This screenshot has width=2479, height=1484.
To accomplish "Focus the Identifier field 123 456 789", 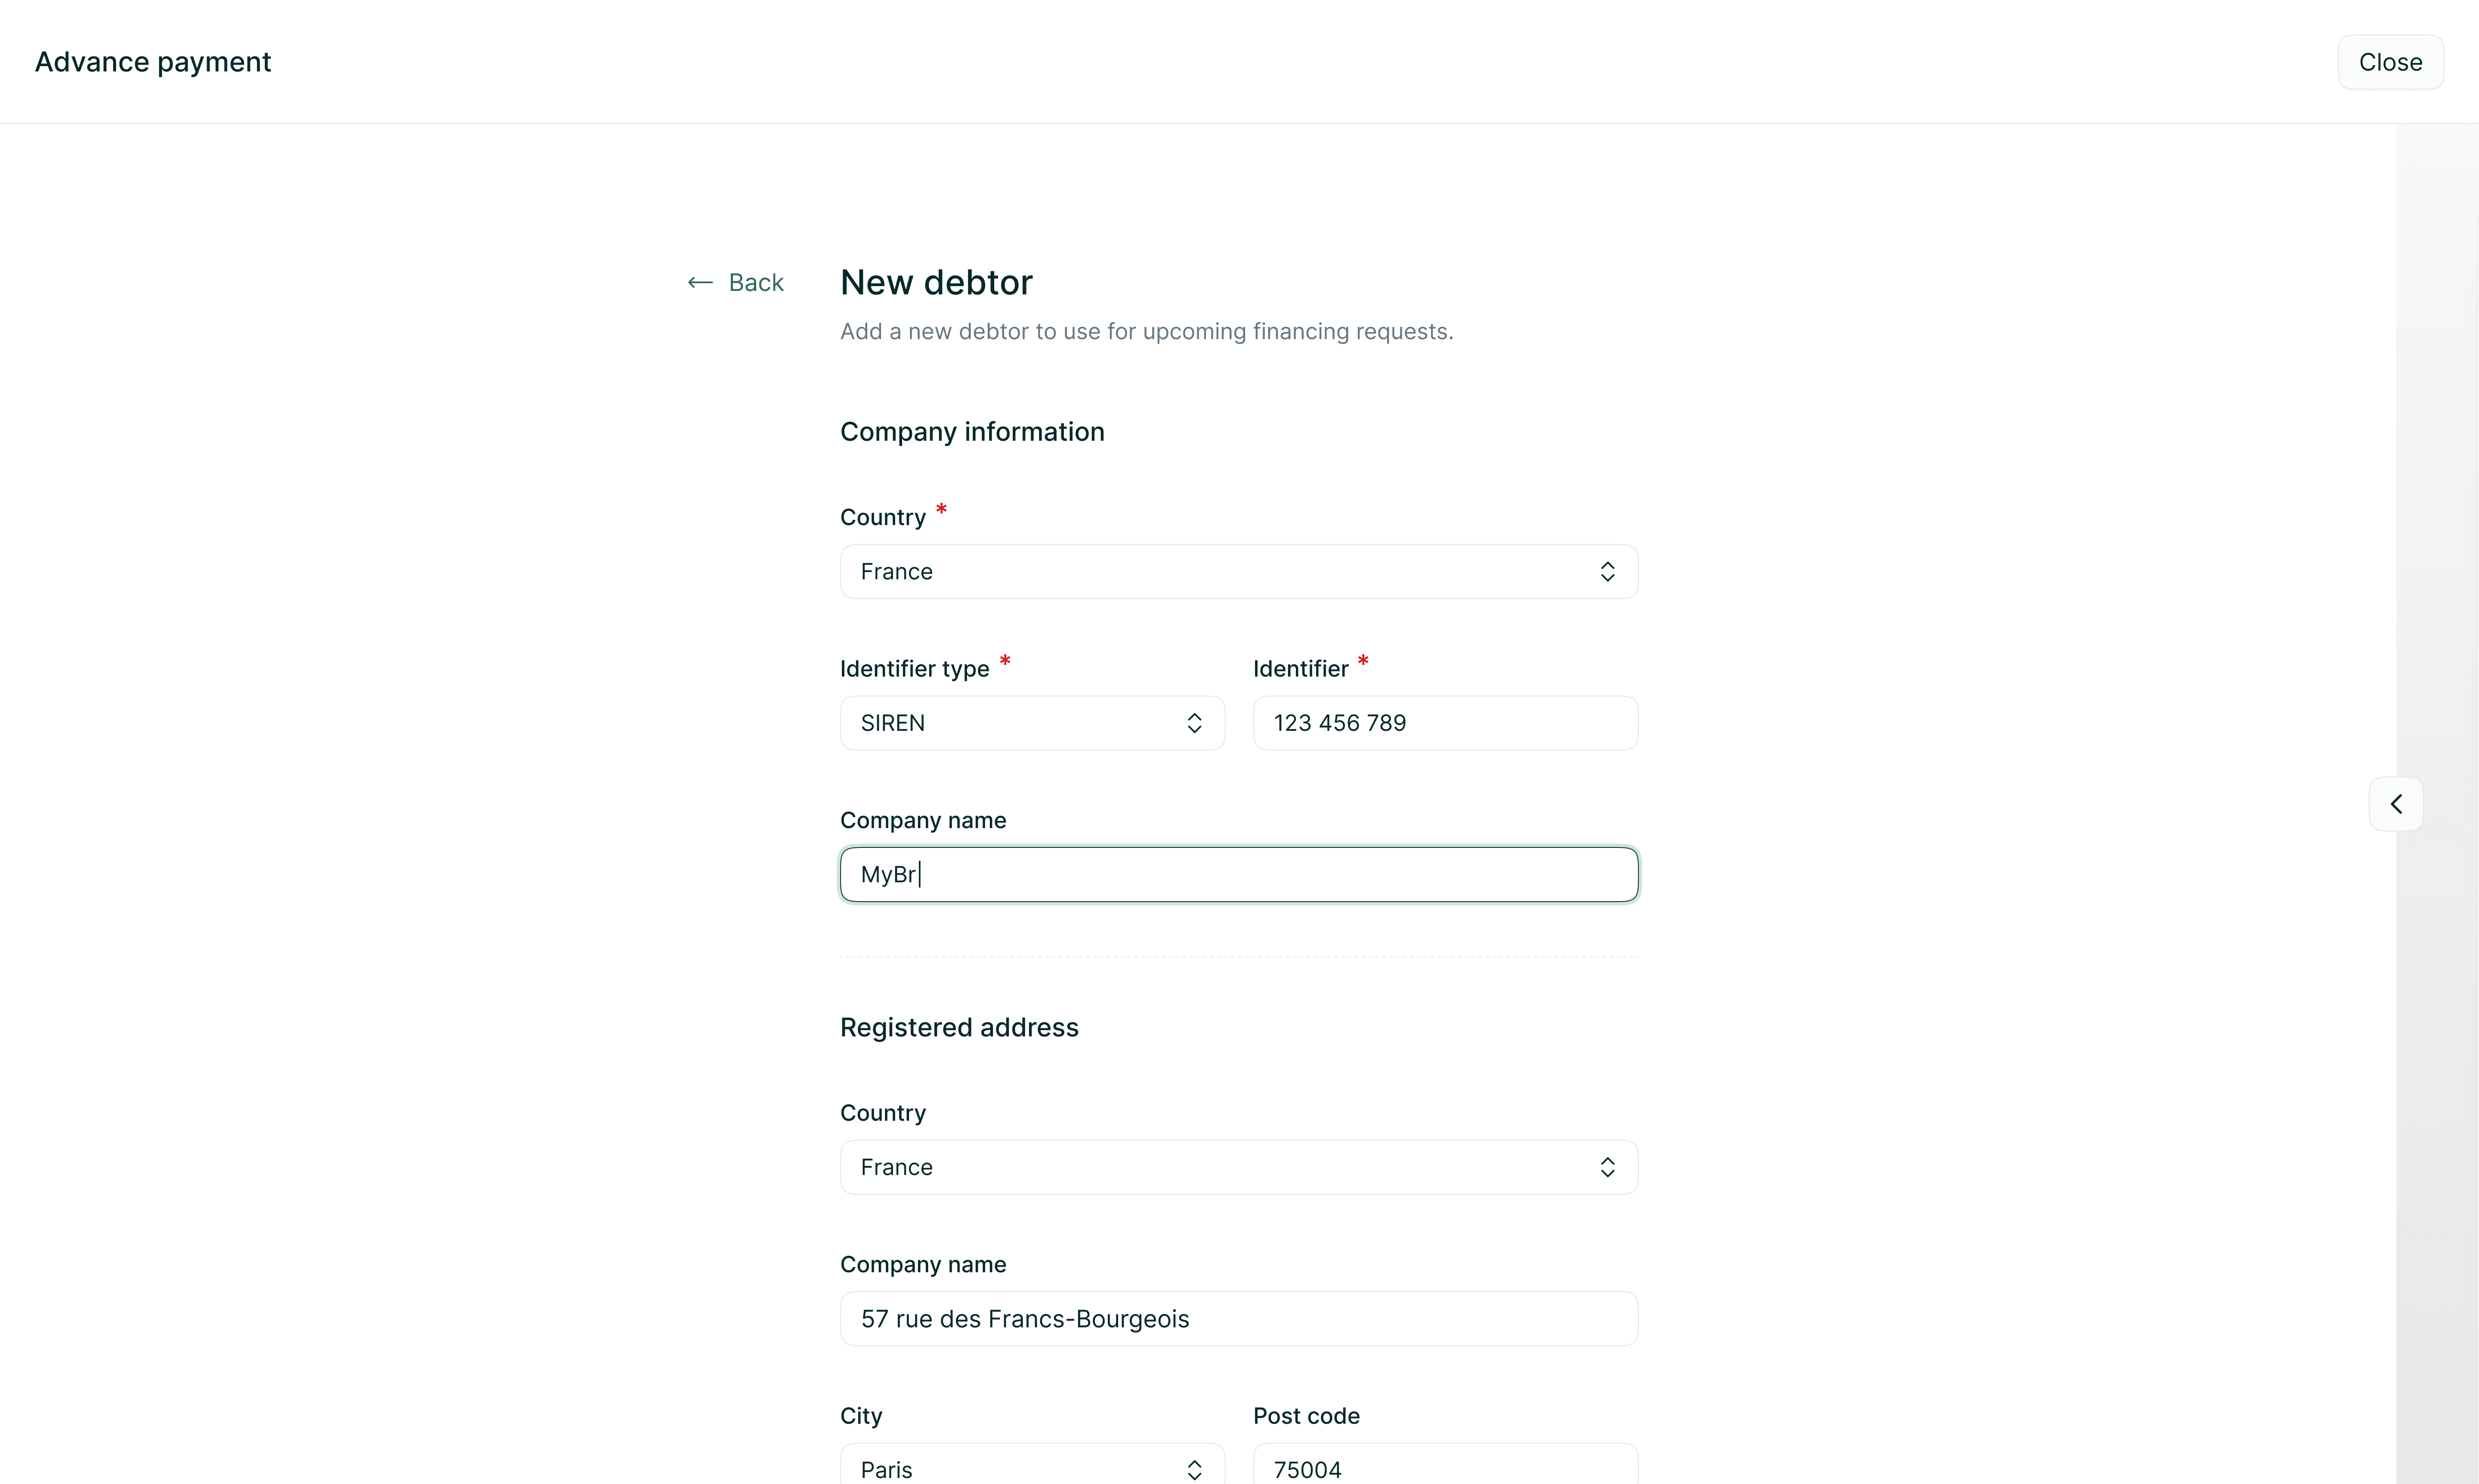I will coord(1444,723).
